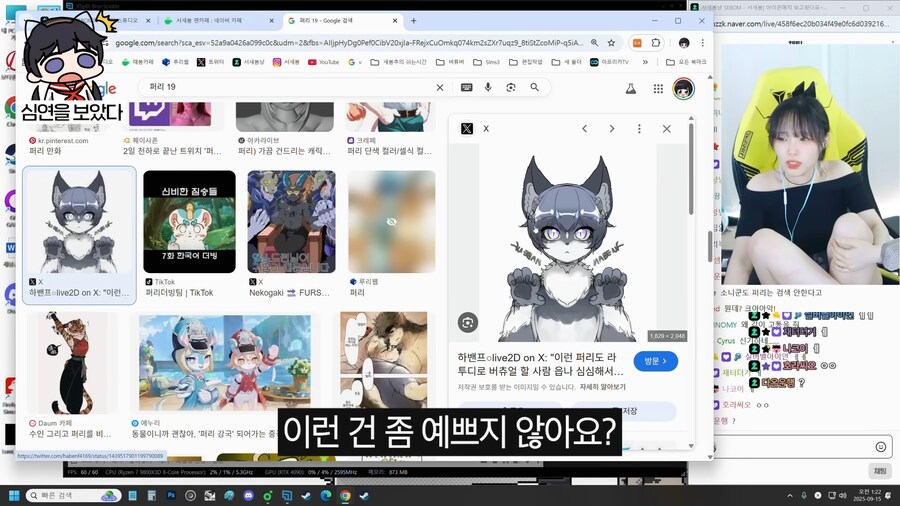Open the beach characters 에누리 thumbnail
Screen dimensions: 900x506
point(224,363)
